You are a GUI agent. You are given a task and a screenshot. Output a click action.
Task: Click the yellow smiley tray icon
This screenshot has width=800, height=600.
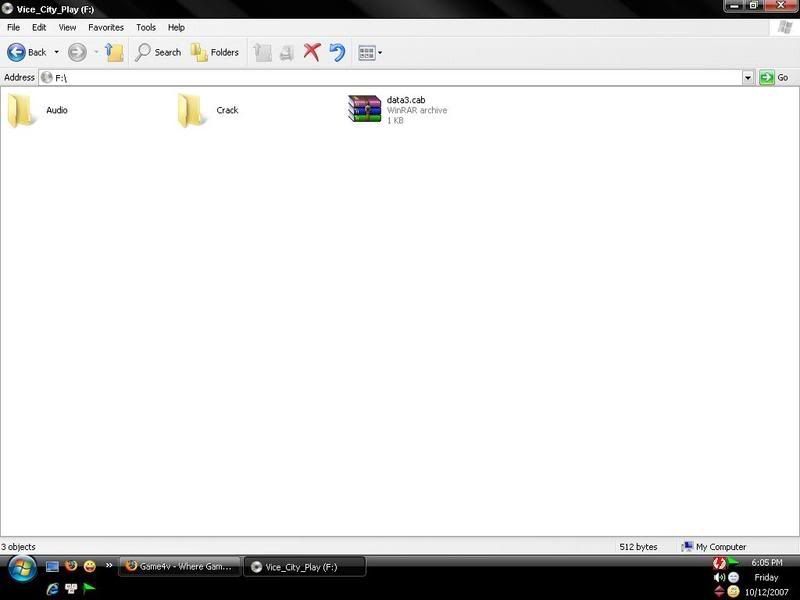coord(733,592)
